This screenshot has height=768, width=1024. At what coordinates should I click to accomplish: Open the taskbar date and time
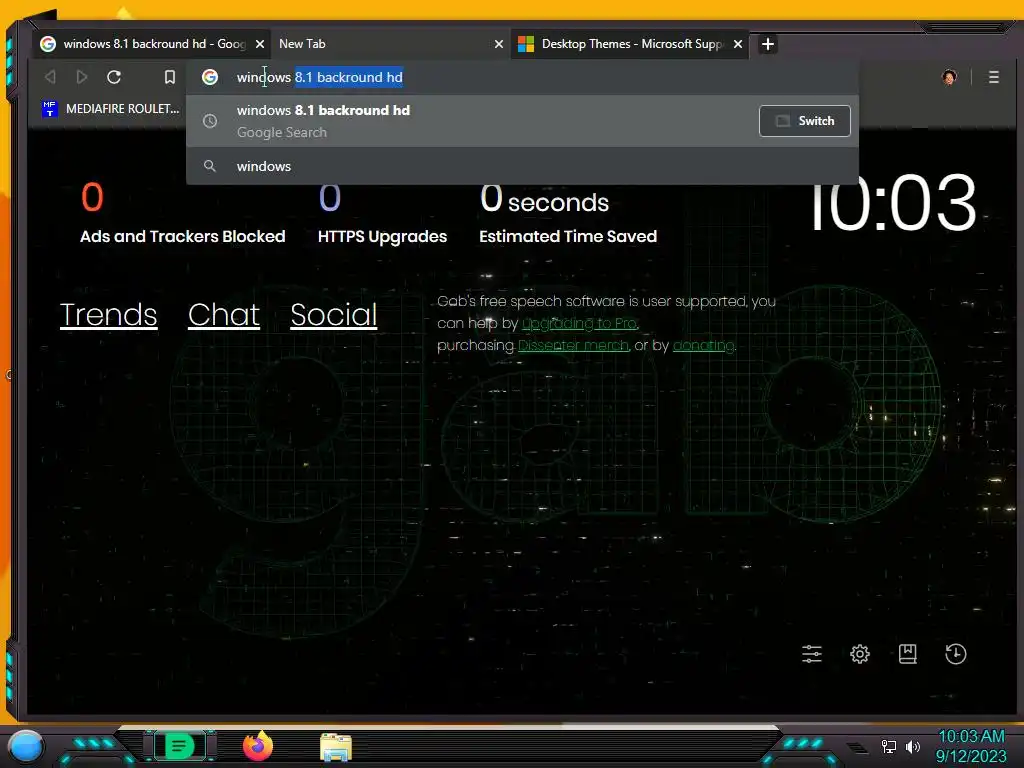click(x=971, y=746)
